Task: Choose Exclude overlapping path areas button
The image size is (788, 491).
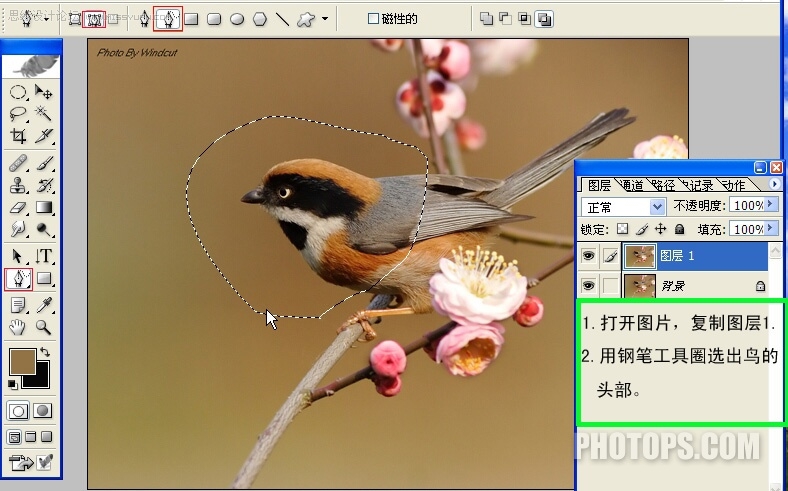Action: [544, 19]
